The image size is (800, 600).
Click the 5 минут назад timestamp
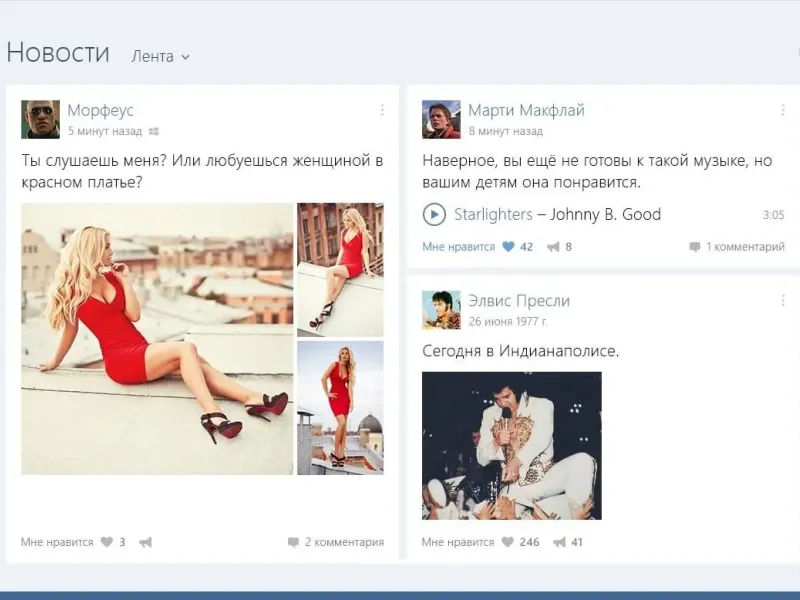(105, 131)
